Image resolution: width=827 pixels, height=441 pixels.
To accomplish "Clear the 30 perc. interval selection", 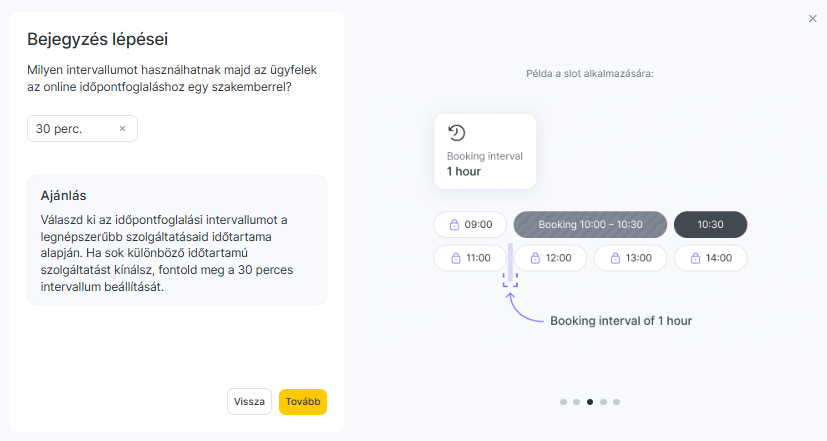I will pos(122,129).
